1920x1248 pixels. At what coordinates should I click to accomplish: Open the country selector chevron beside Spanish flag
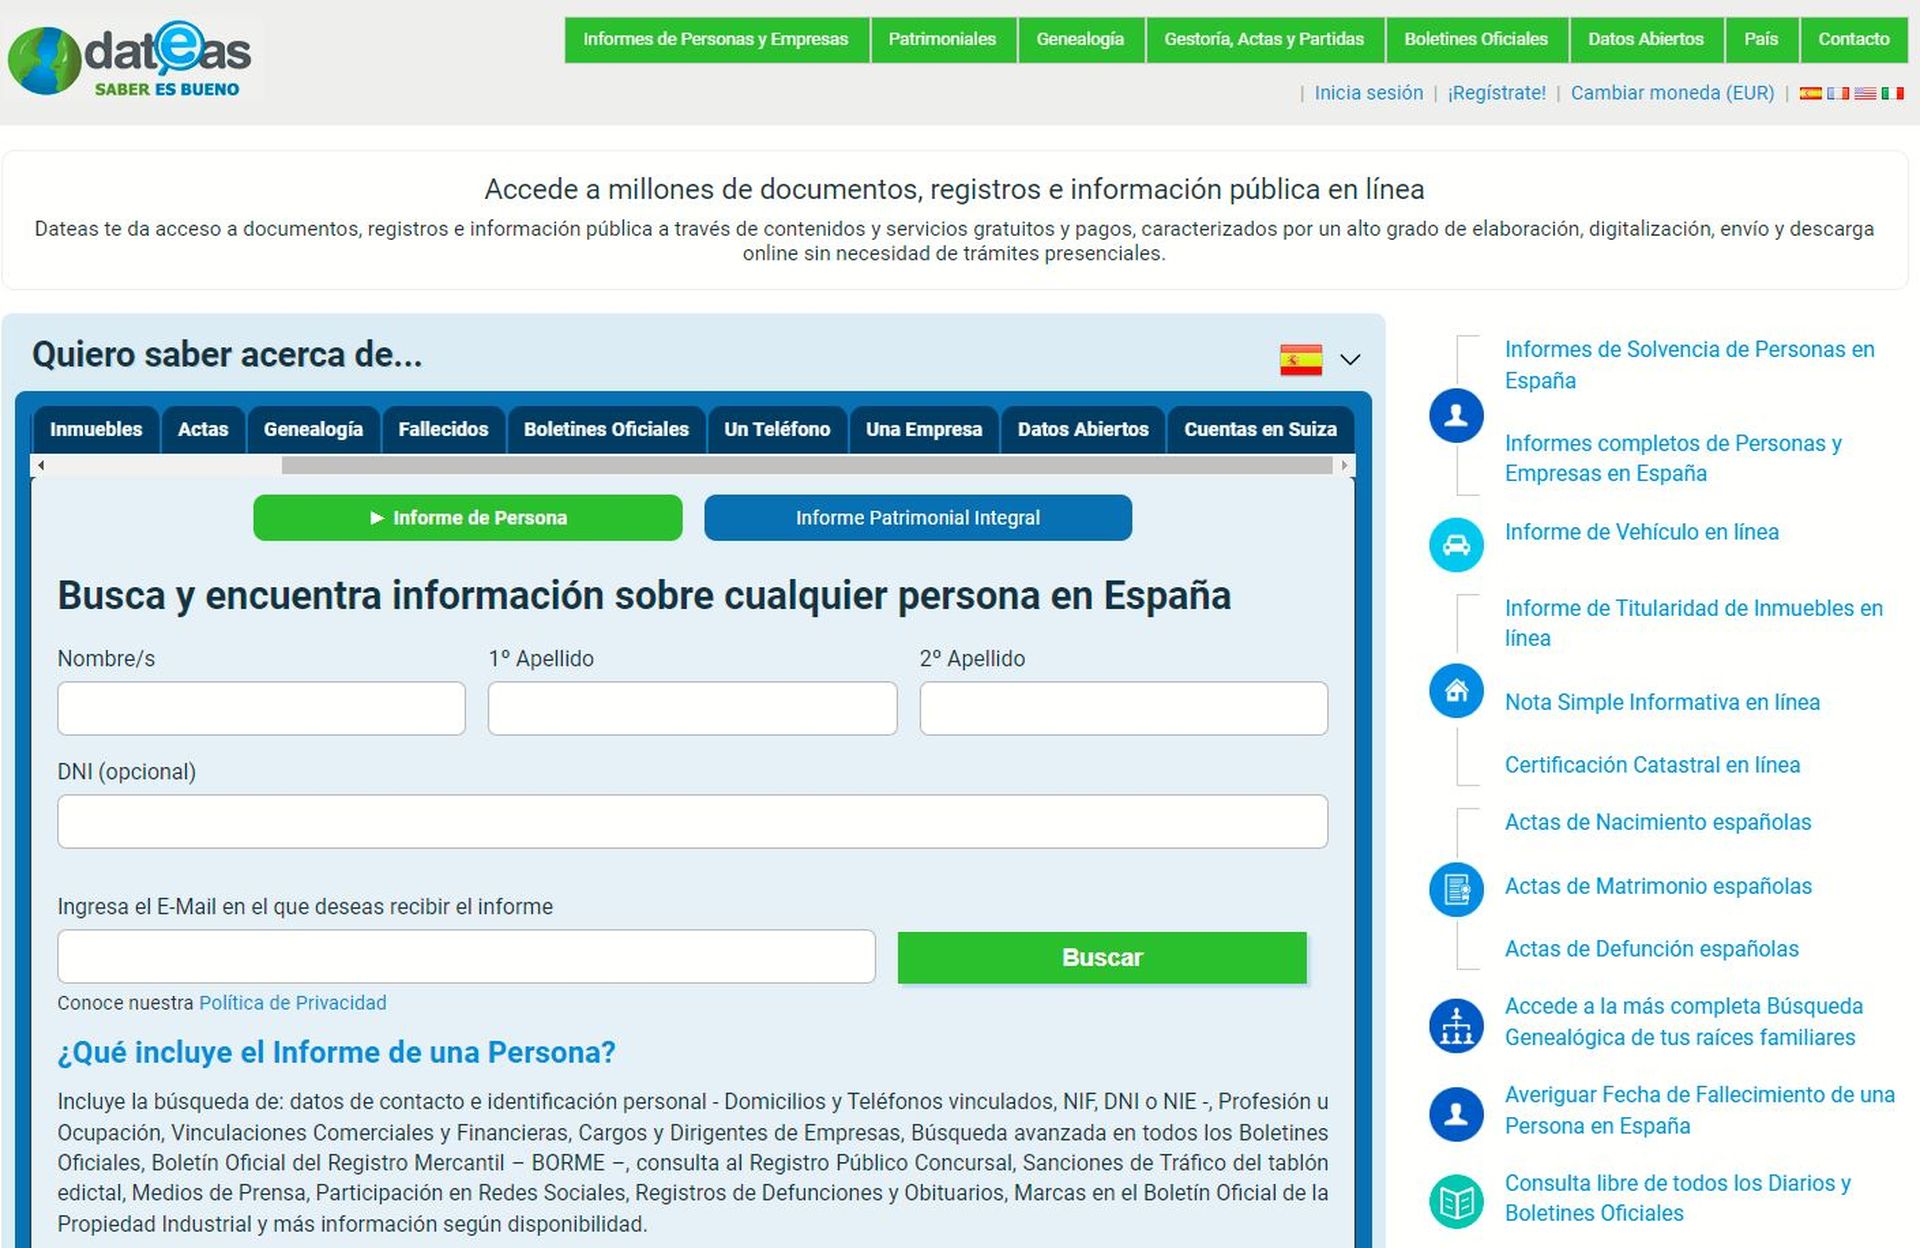[x=1350, y=359]
